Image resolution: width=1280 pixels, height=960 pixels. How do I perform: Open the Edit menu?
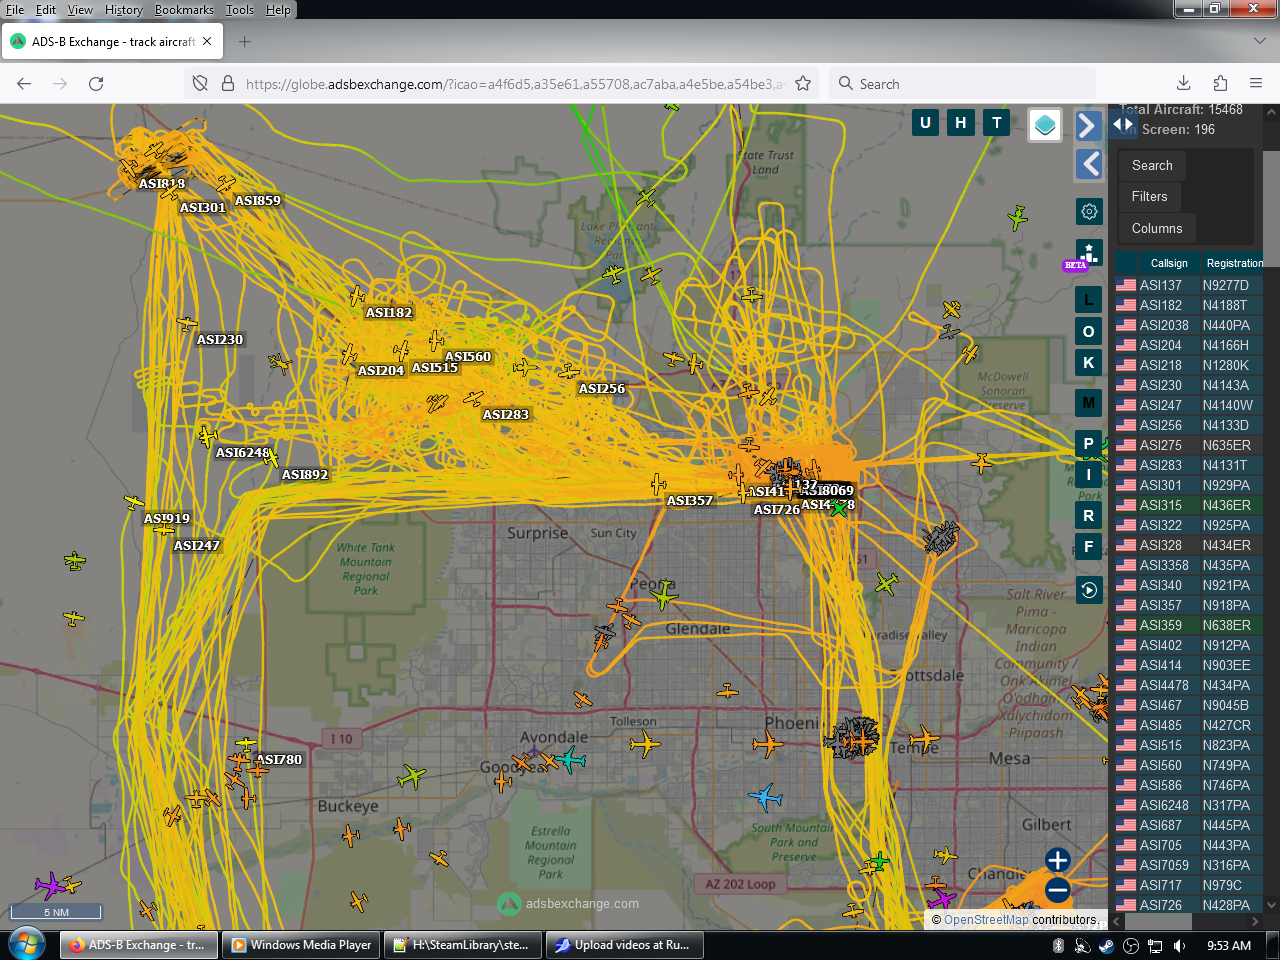(x=46, y=10)
